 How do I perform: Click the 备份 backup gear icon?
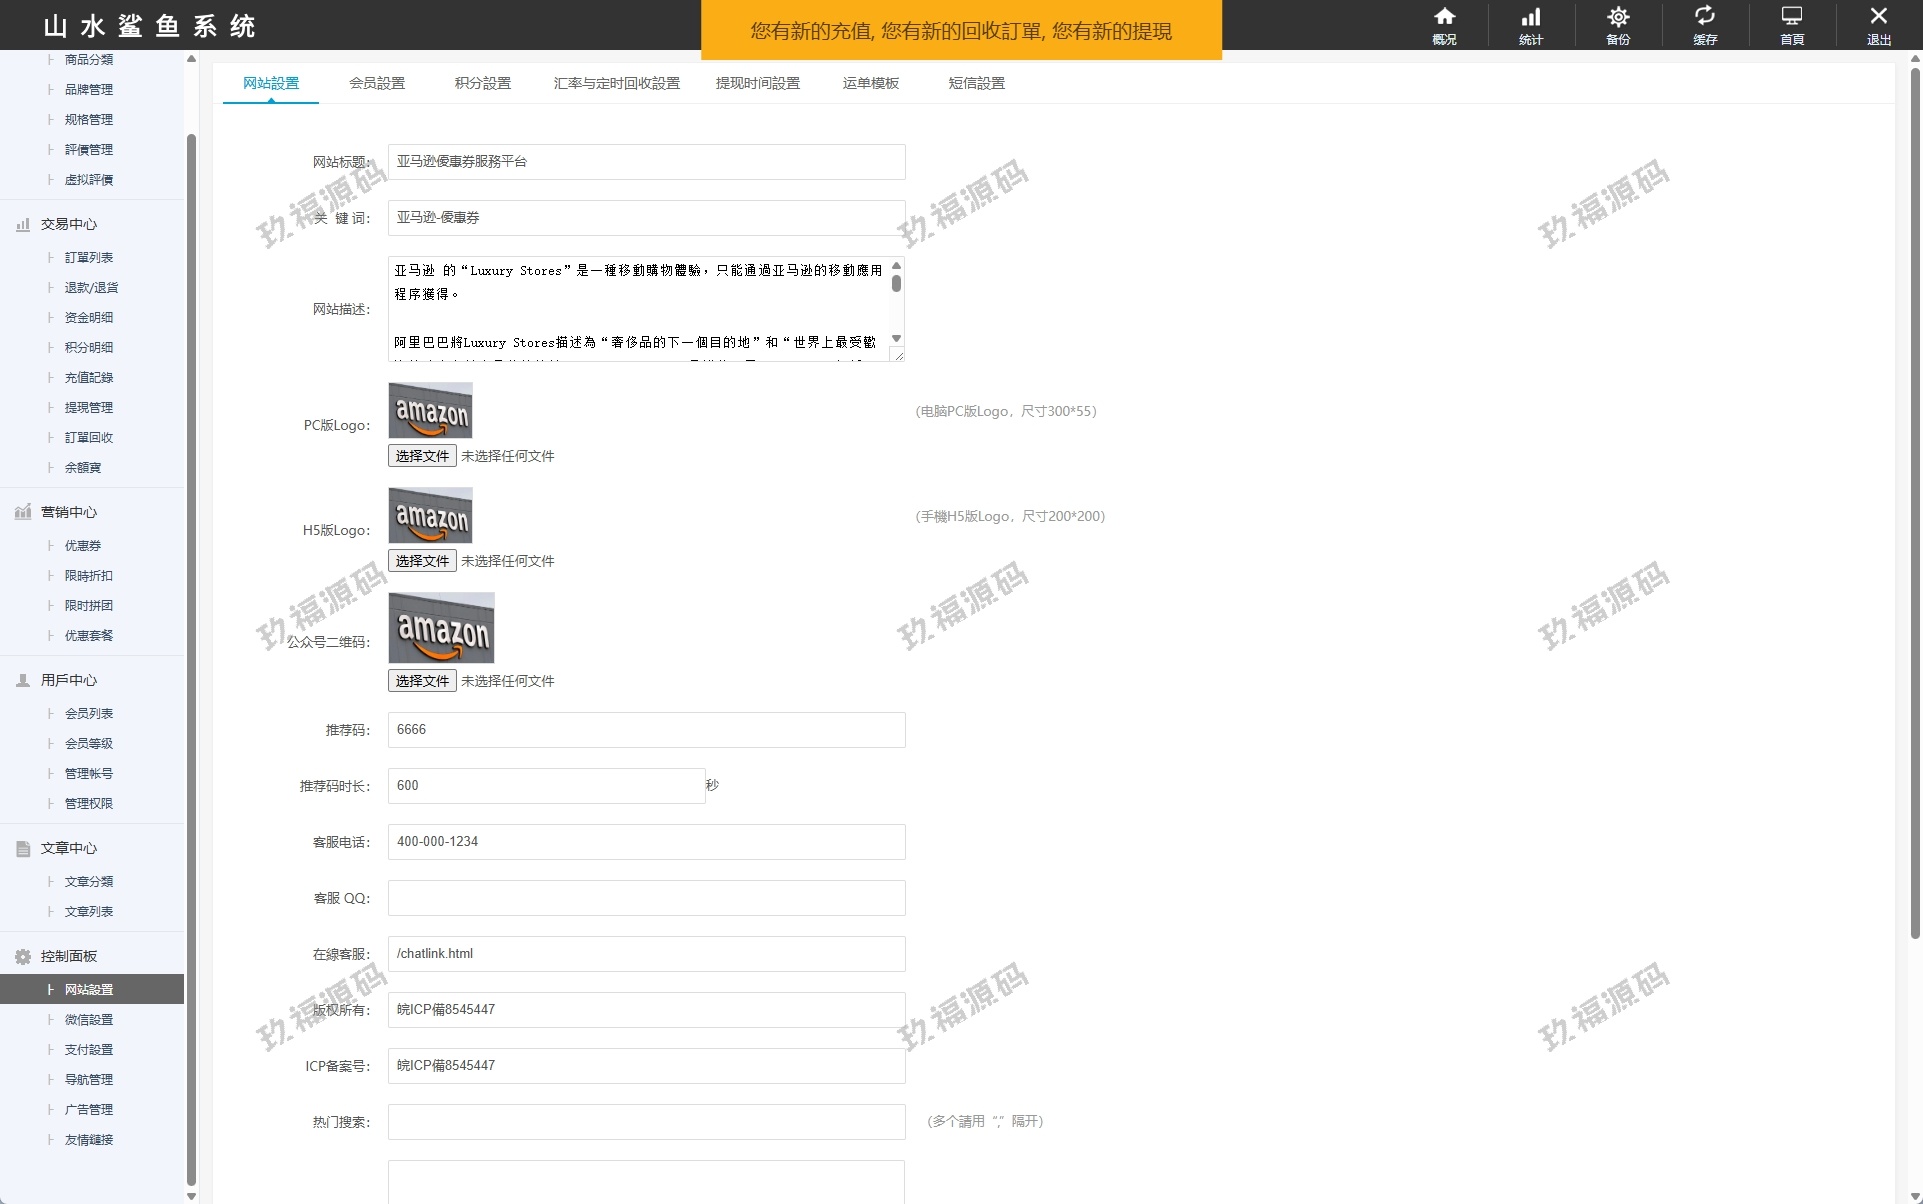tap(1618, 17)
